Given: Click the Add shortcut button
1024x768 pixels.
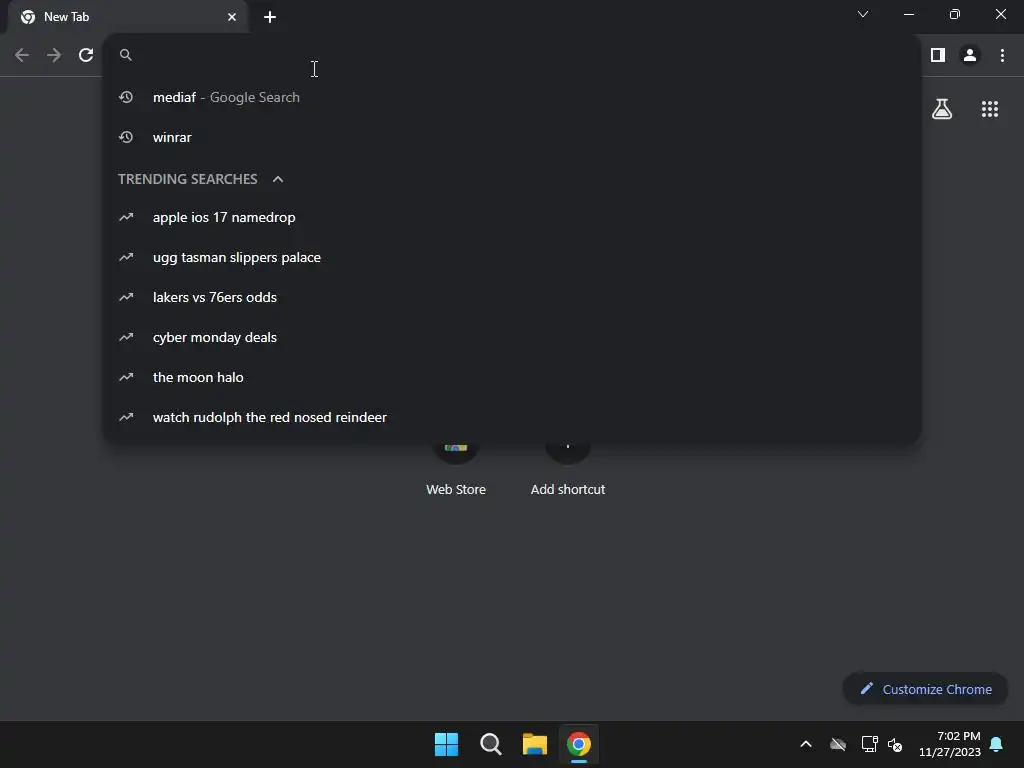Looking at the screenshot, I should [568, 470].
